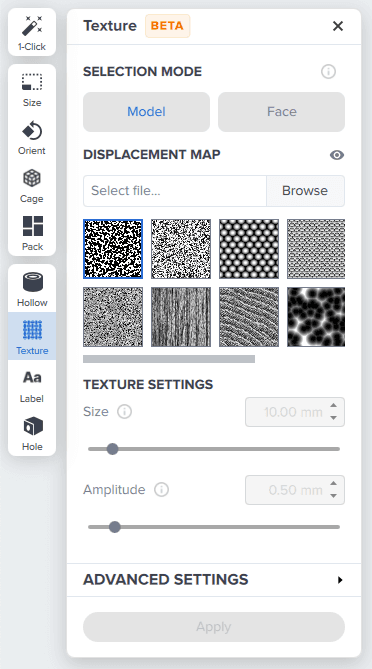Viewport: 372px width, 669px height.
Task: Click the BETA badge
Action: point(167,26)
